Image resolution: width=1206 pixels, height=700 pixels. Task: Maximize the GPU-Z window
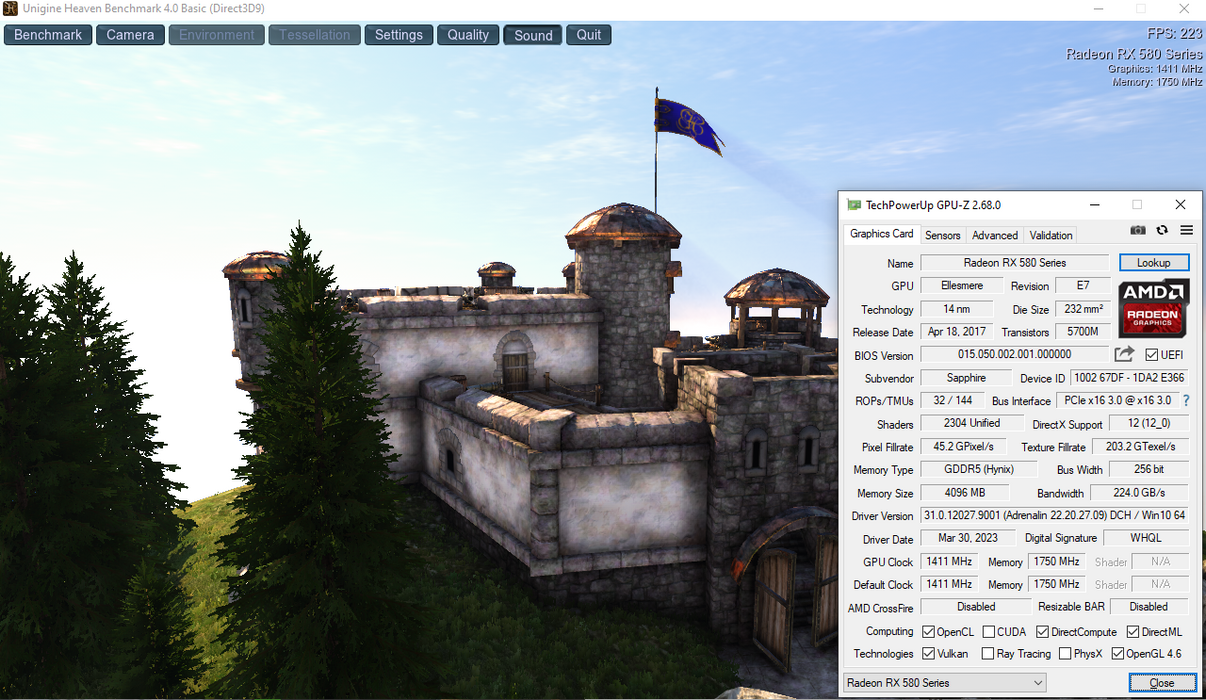[1137, 205]
